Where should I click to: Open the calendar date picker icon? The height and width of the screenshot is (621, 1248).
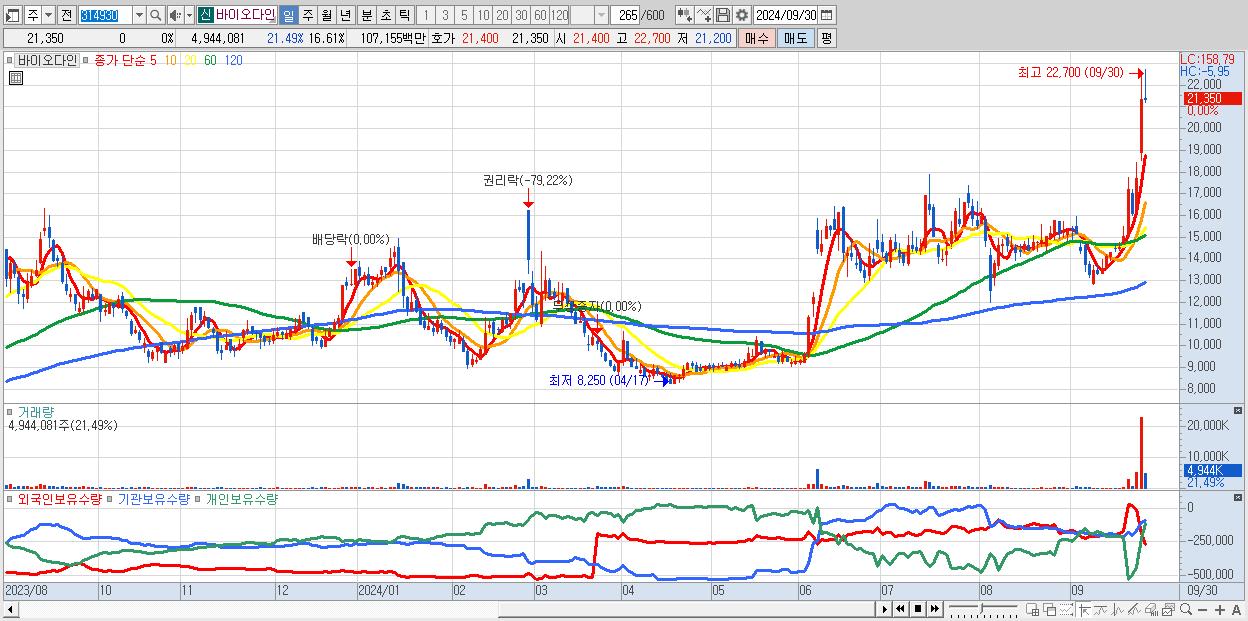(826, 15)
